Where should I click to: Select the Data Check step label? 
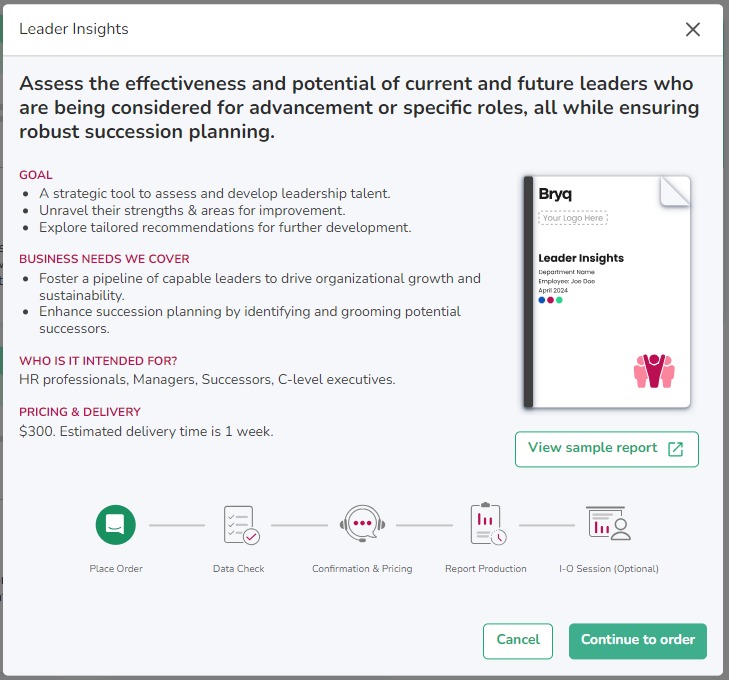238,569
